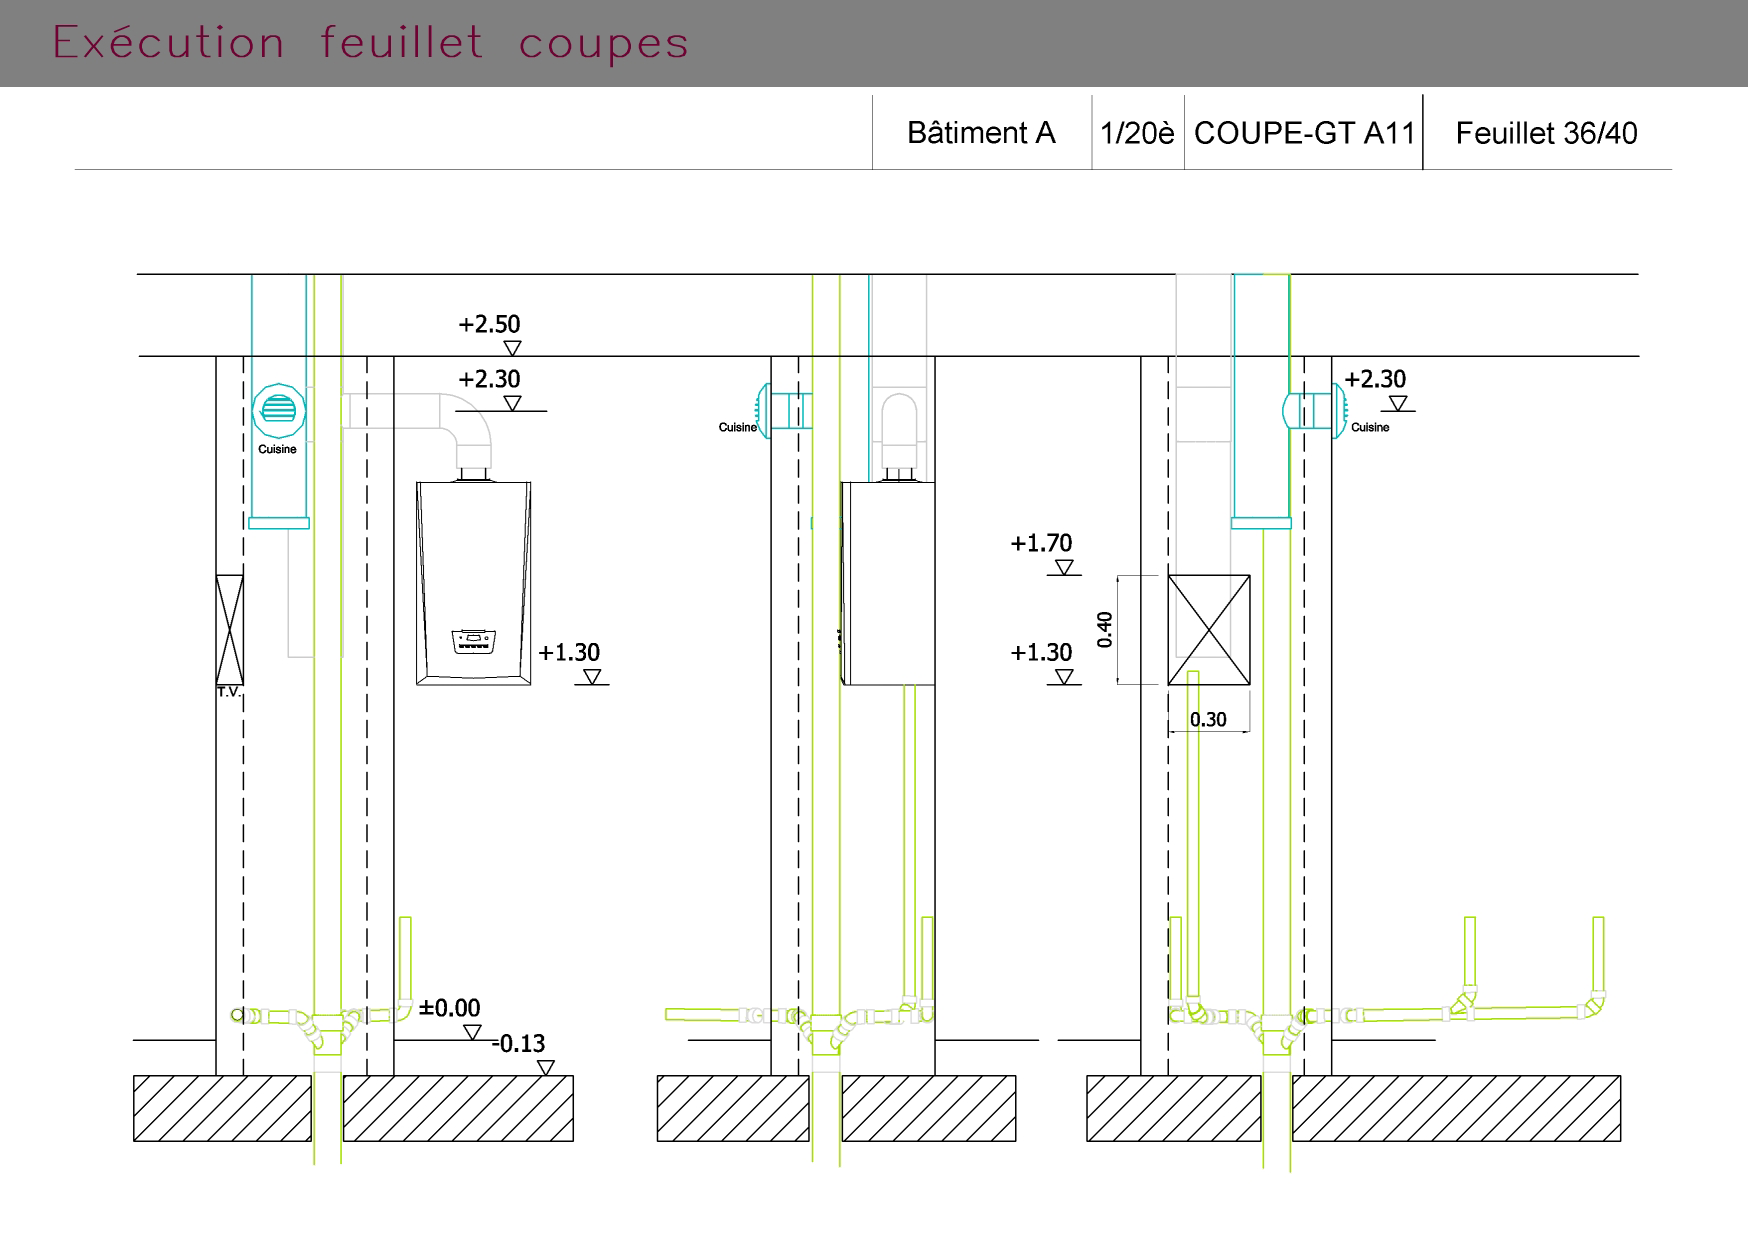
Task: Select the +2.30 label at far right
Action: click(1375, 379)
